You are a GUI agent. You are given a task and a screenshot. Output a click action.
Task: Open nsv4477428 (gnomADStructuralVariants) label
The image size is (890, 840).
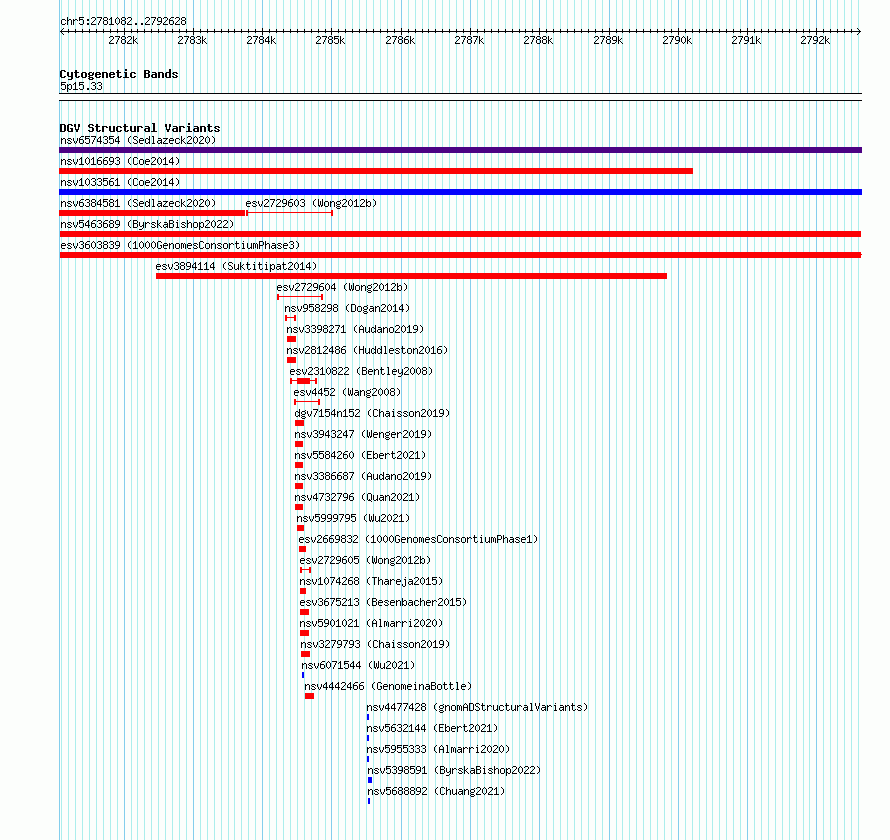(x=477, y=707)
